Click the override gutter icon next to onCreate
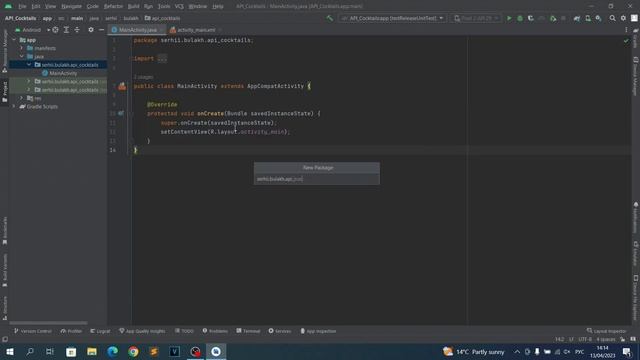Image resolution: width=640 pixels, height=360 pixels. coord(121,113)
